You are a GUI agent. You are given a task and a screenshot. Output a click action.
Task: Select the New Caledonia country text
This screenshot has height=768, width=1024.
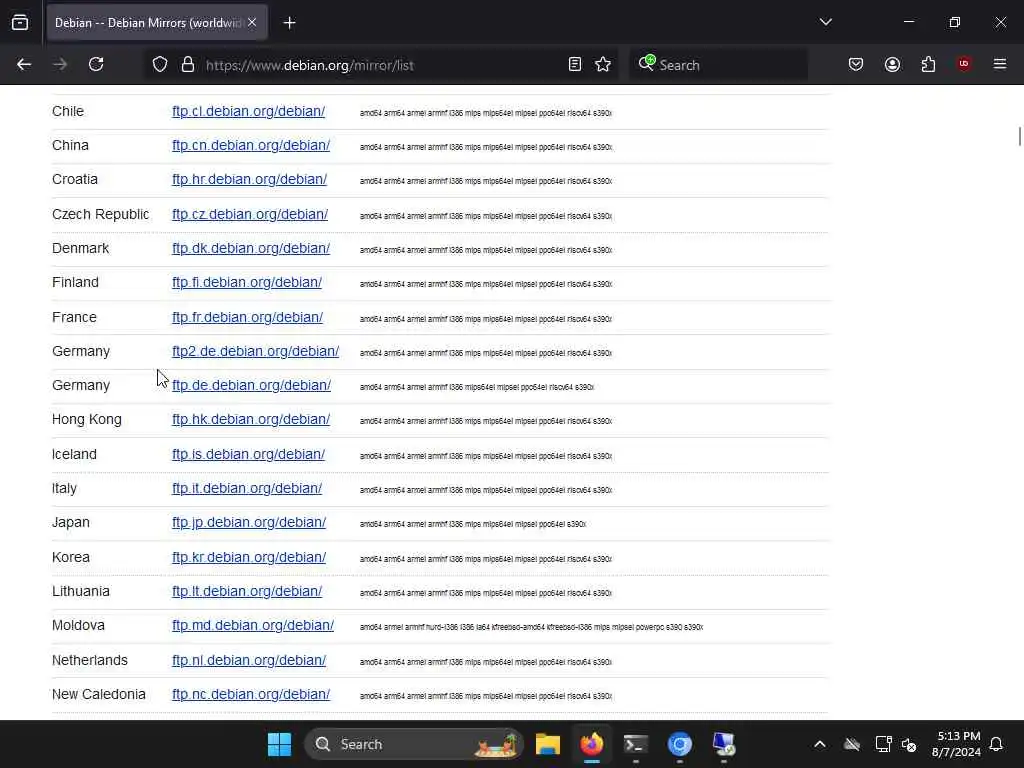(x=99, y=695)
